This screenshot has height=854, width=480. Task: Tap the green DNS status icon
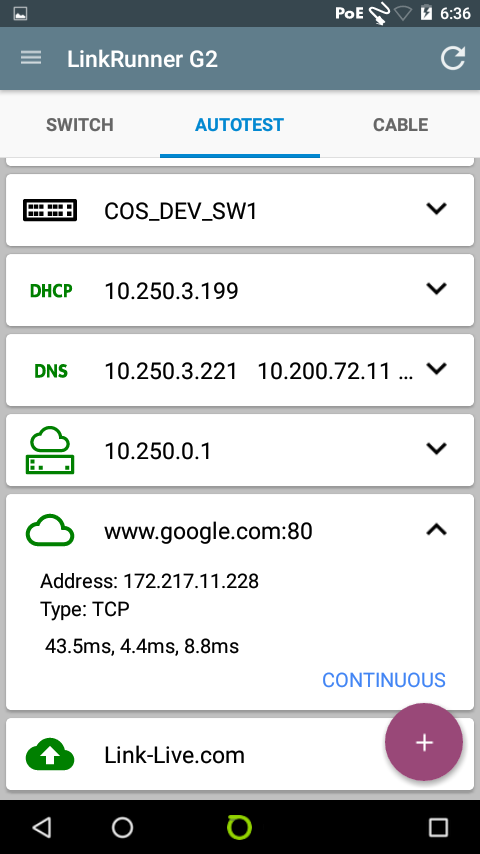51,371
